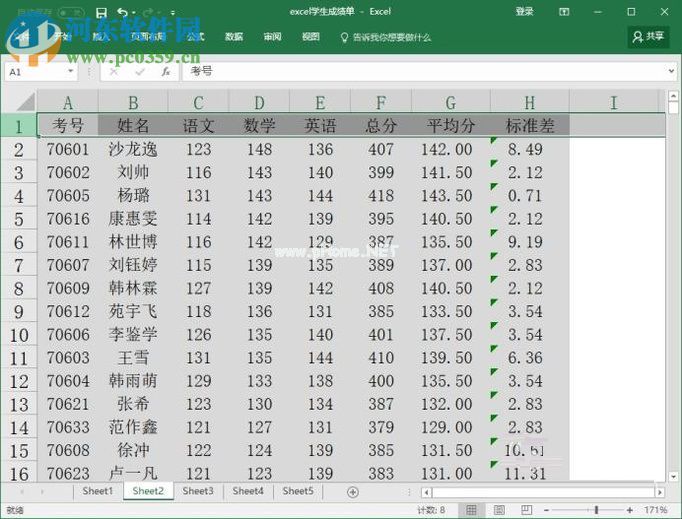
Task: Click the Enter checkmark icon in formula bar
Action: 140,72
